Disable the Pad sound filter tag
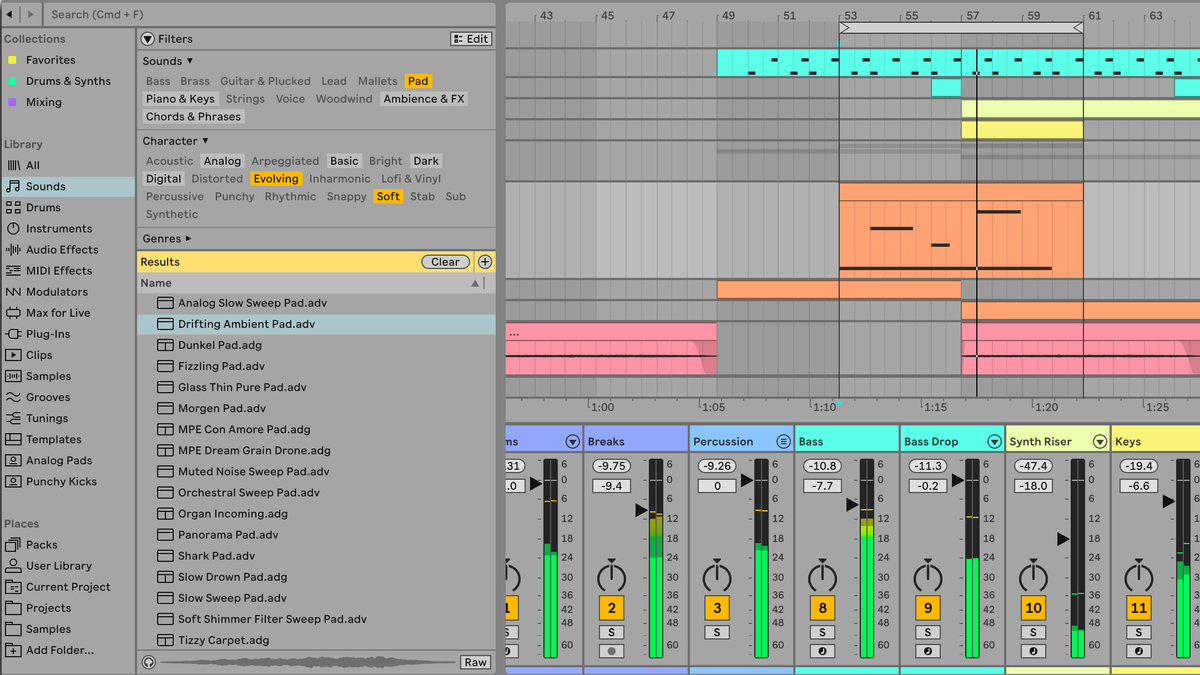 tap(418, 81)
